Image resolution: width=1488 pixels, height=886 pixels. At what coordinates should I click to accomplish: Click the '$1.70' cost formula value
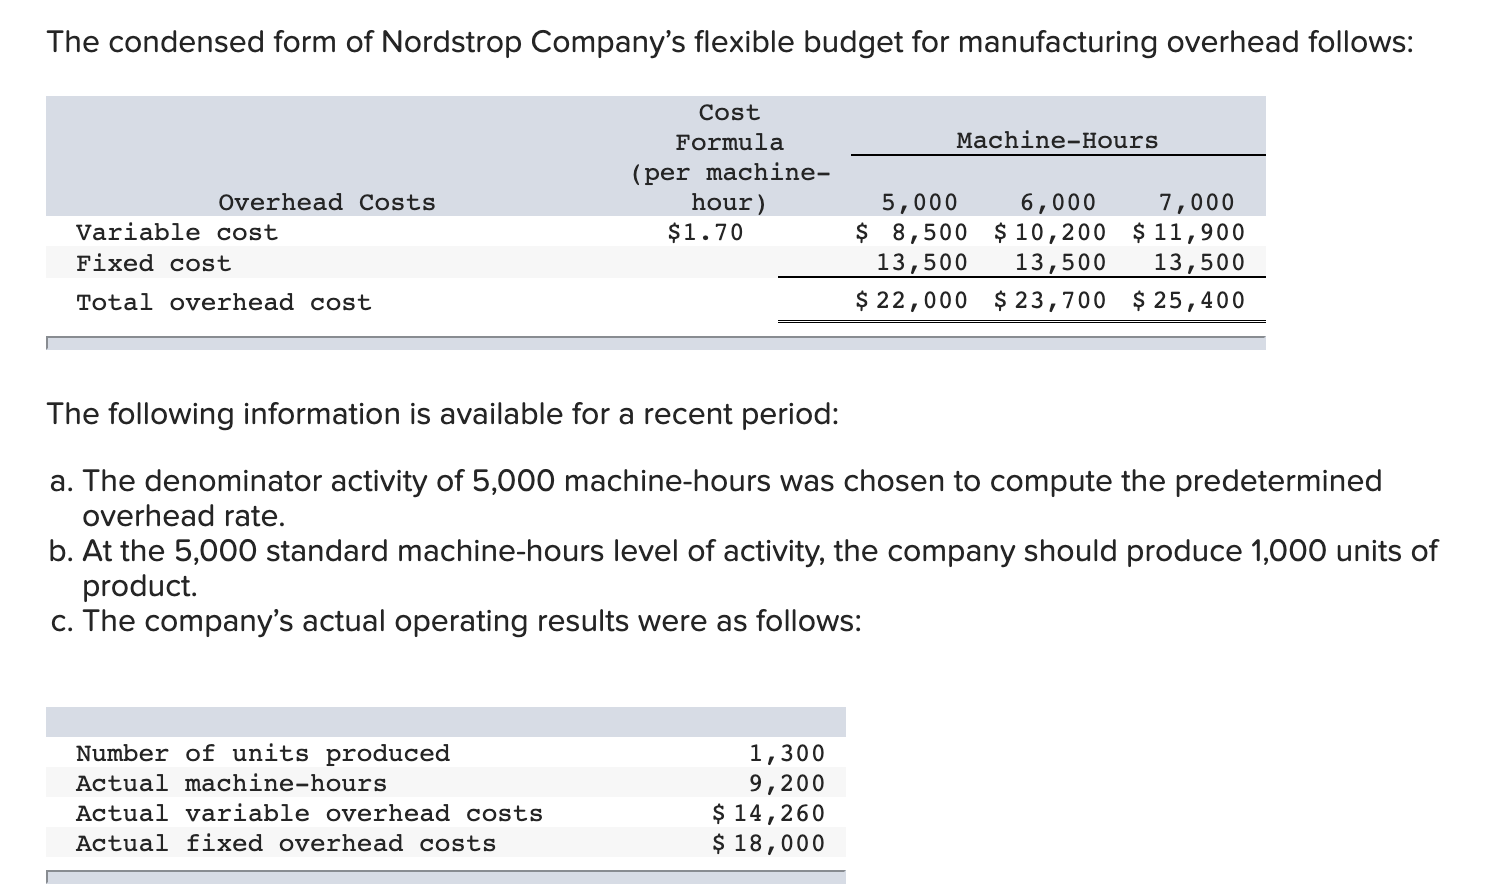(x=705, y=232)
